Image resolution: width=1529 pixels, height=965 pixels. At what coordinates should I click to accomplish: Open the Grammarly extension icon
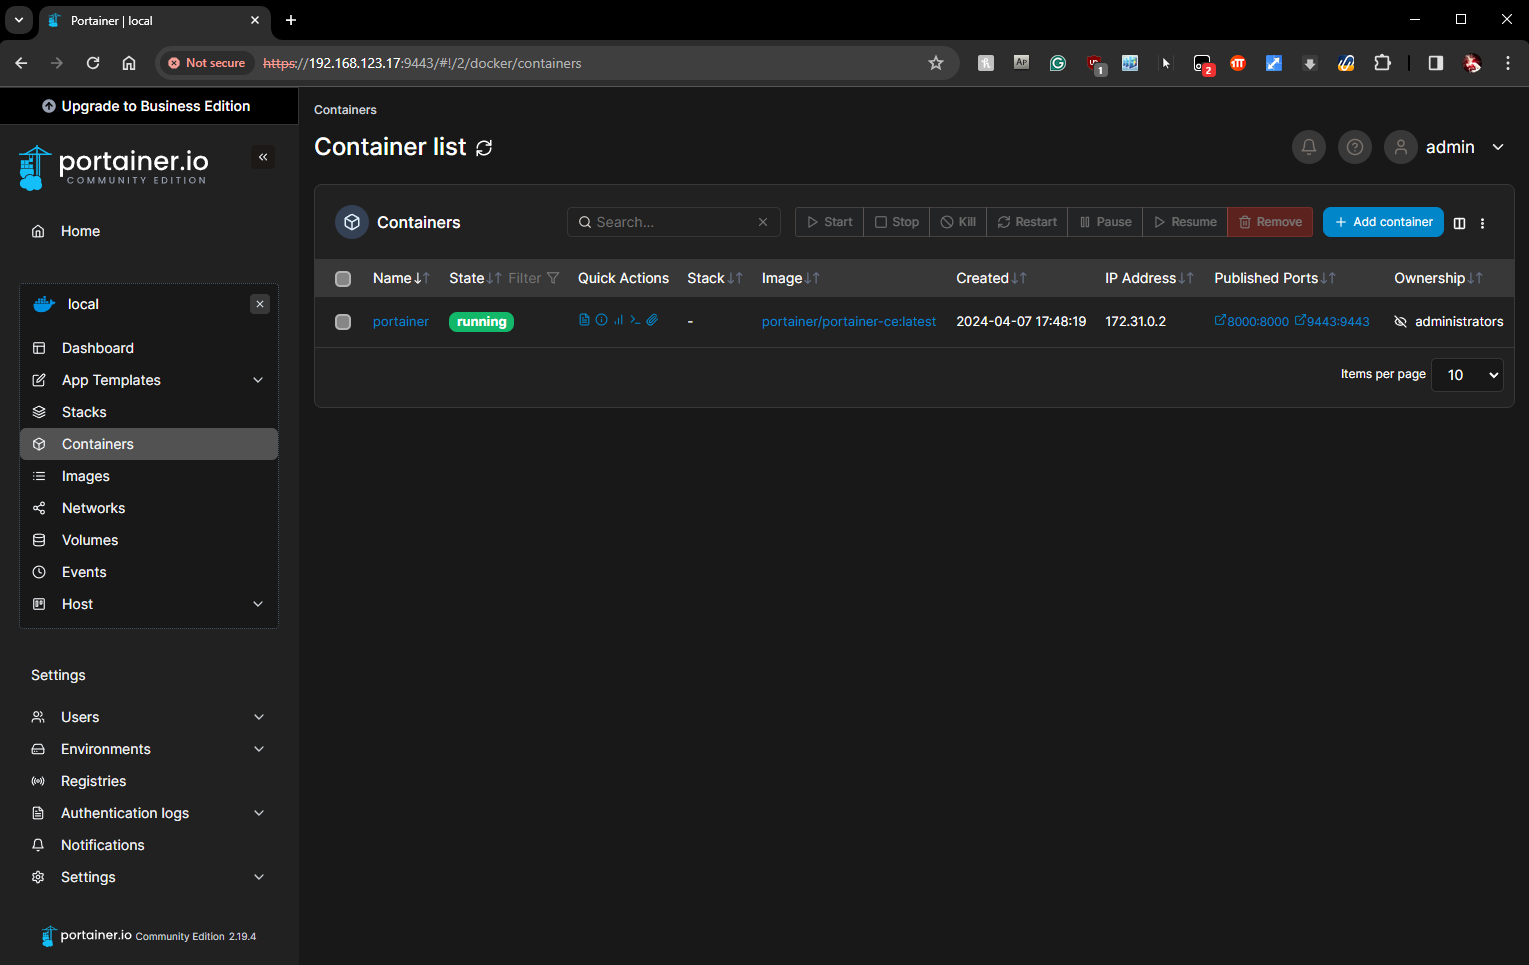coord(1057,63)
